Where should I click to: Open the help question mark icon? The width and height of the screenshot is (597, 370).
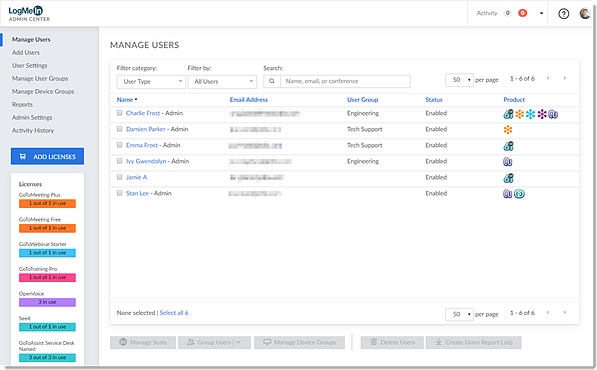point(563,14)
